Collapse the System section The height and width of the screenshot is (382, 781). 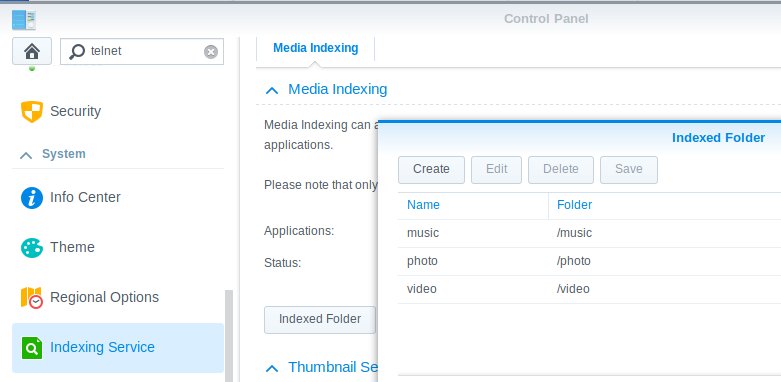[26, 155]
